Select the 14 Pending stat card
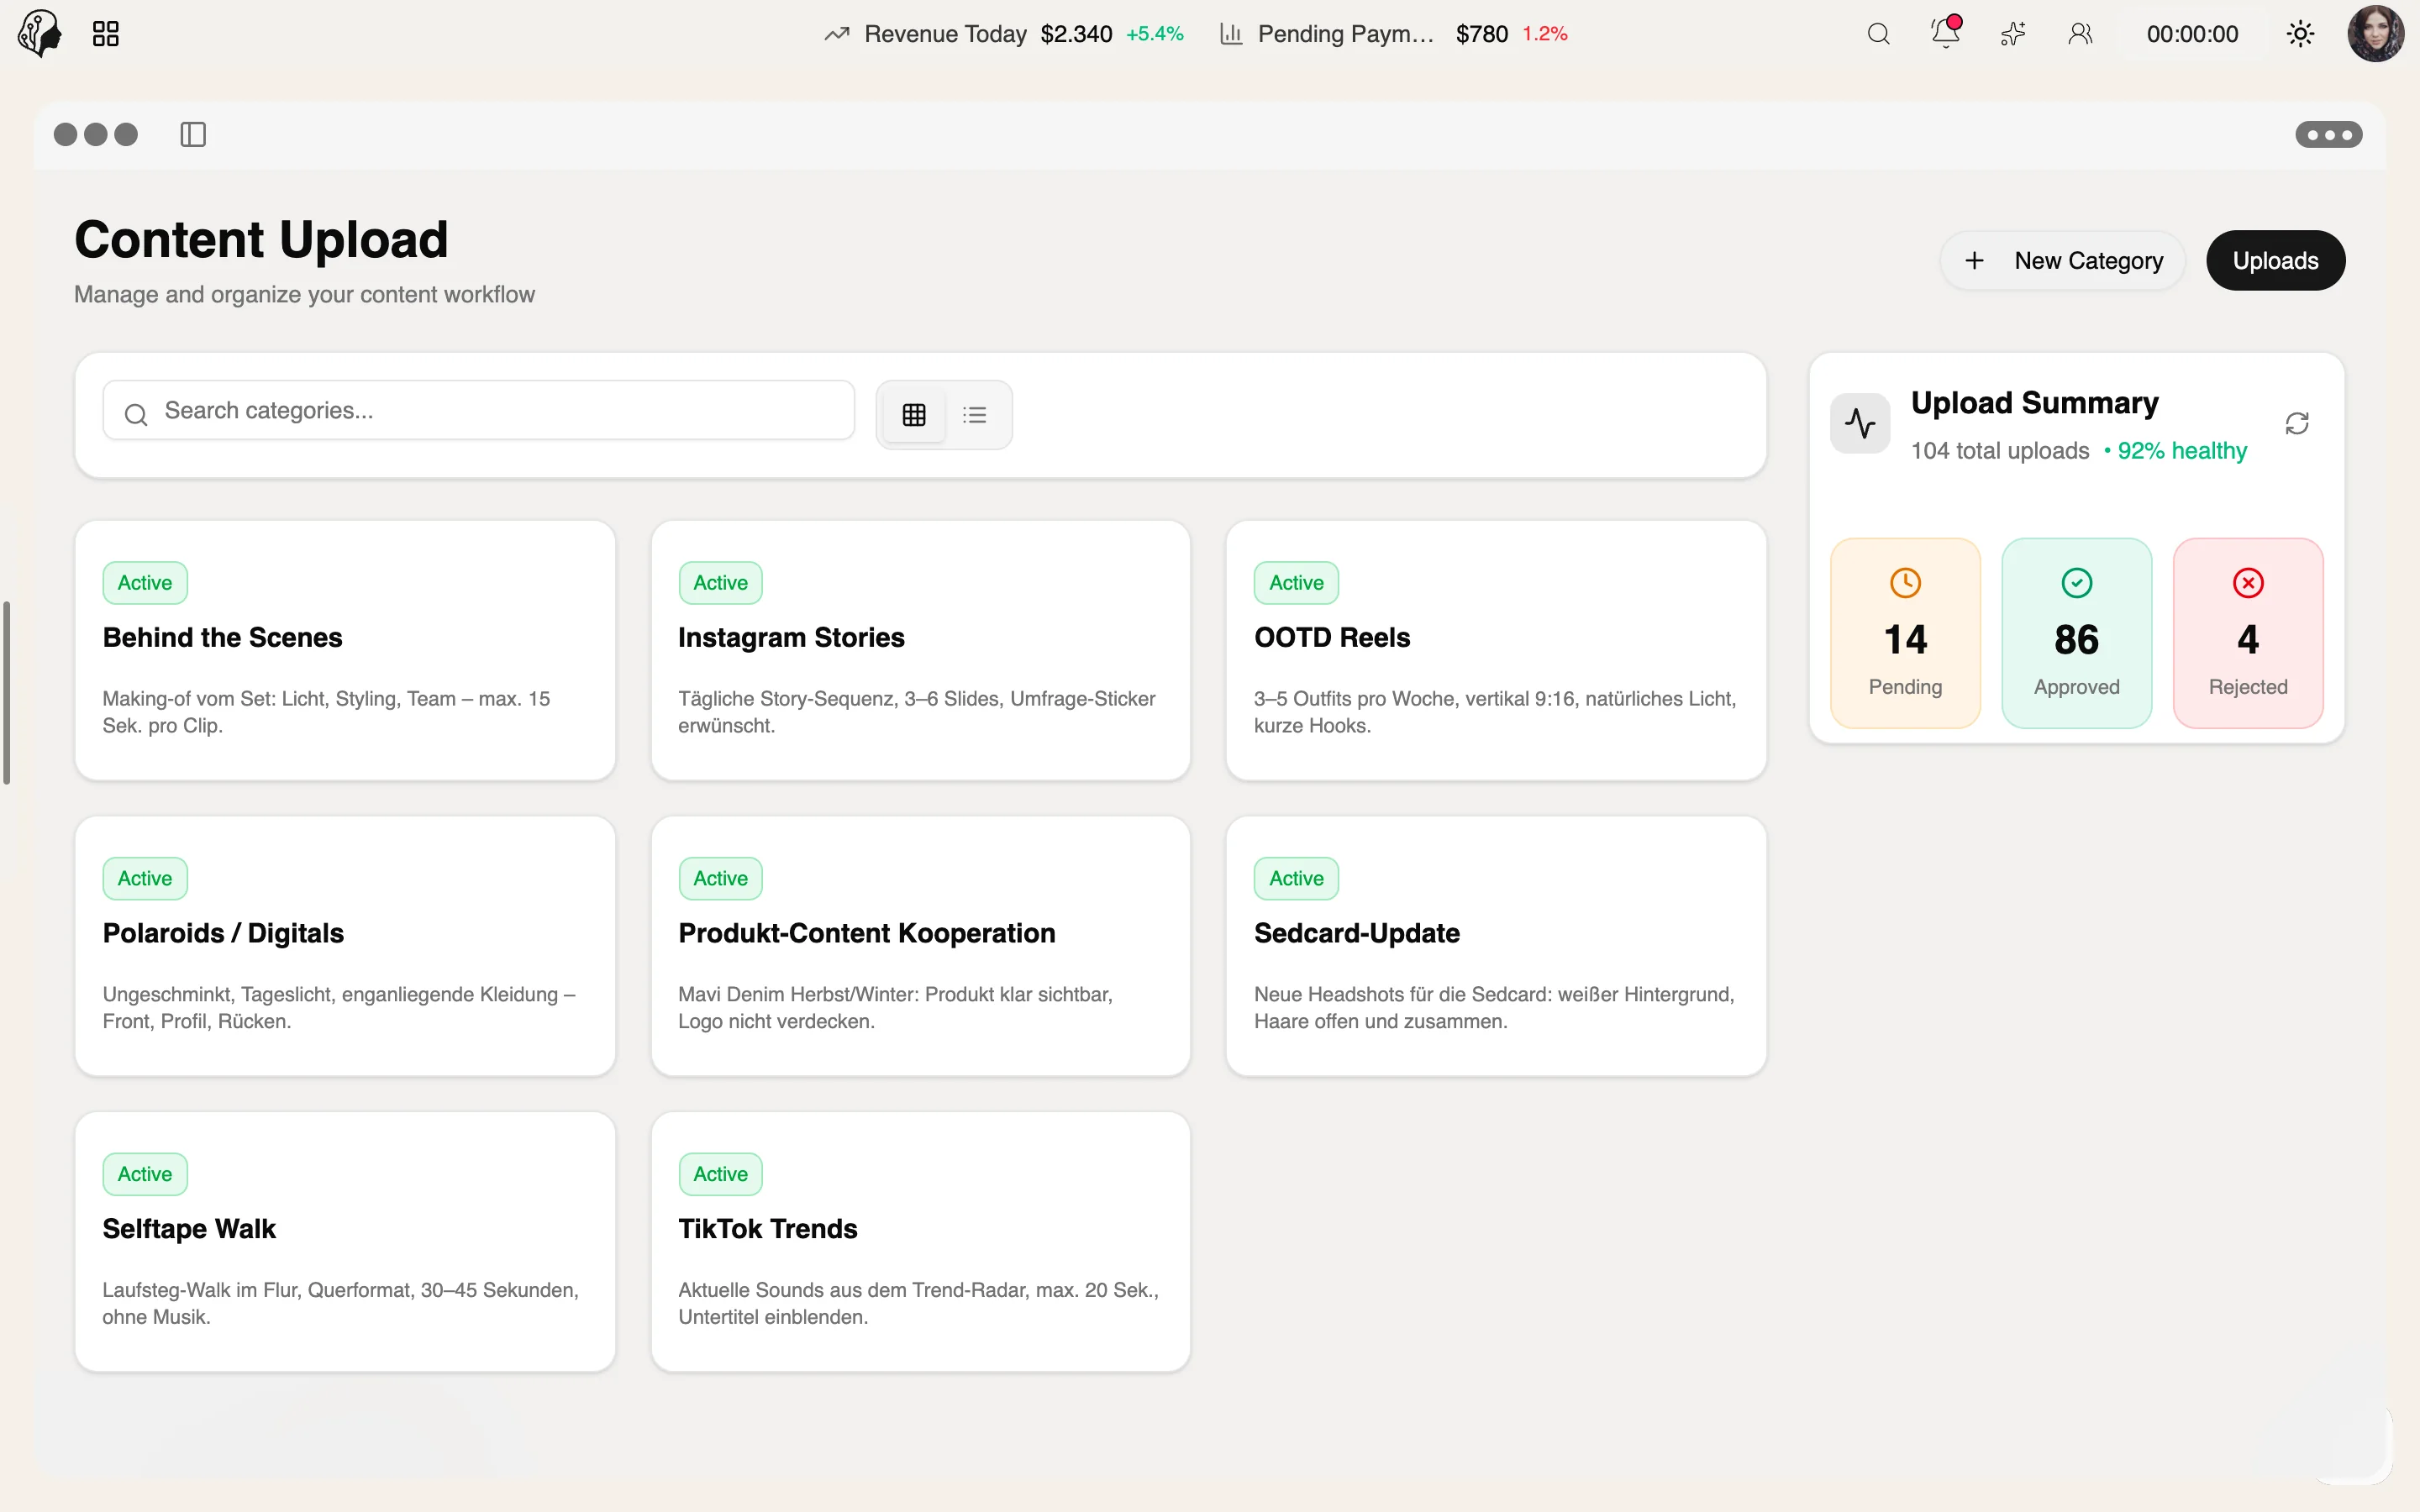The height and width of the screenshot is (1512, 2420). tap(1905, 633)
